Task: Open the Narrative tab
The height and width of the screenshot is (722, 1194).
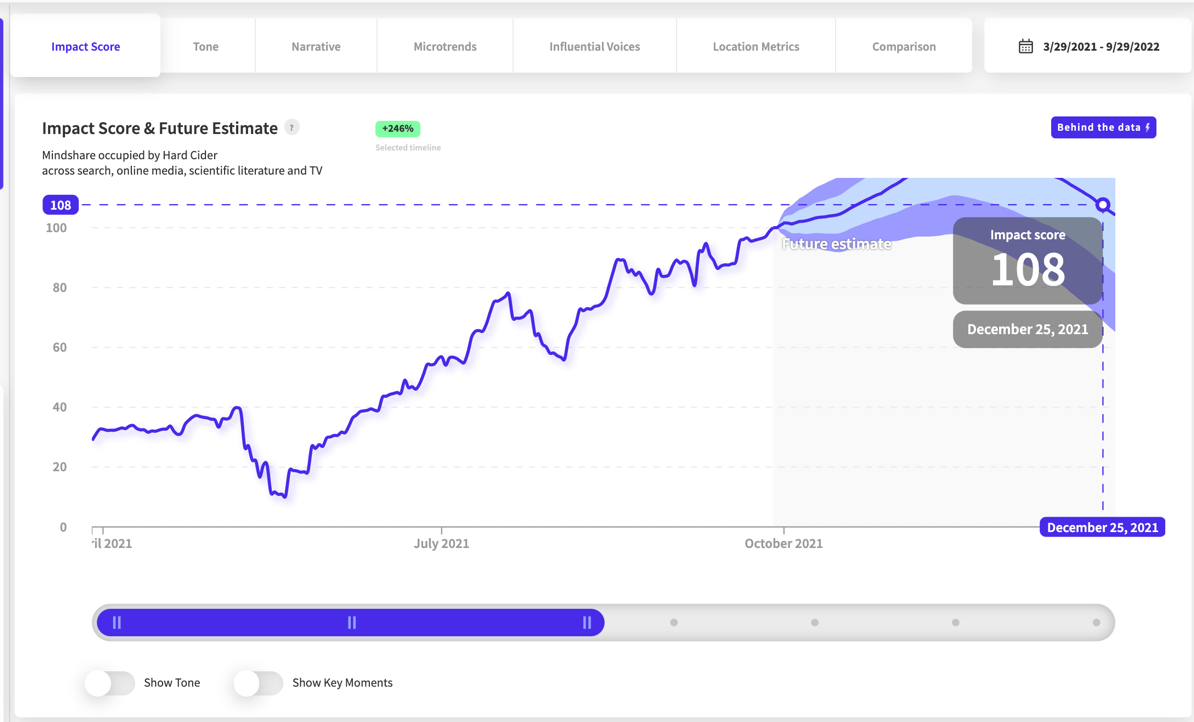Action: tap(316, 46)
